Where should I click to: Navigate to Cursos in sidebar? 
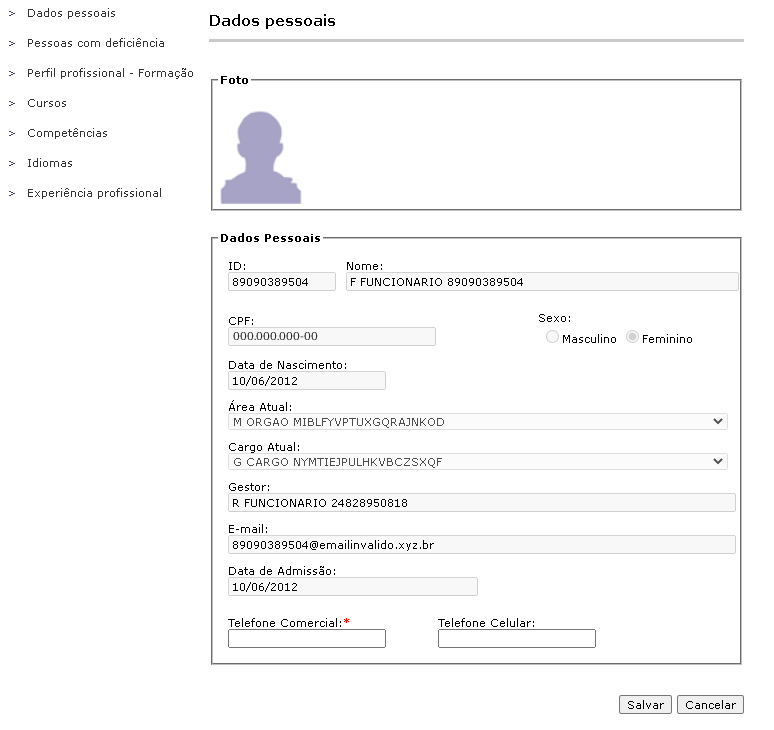point(47,103)
